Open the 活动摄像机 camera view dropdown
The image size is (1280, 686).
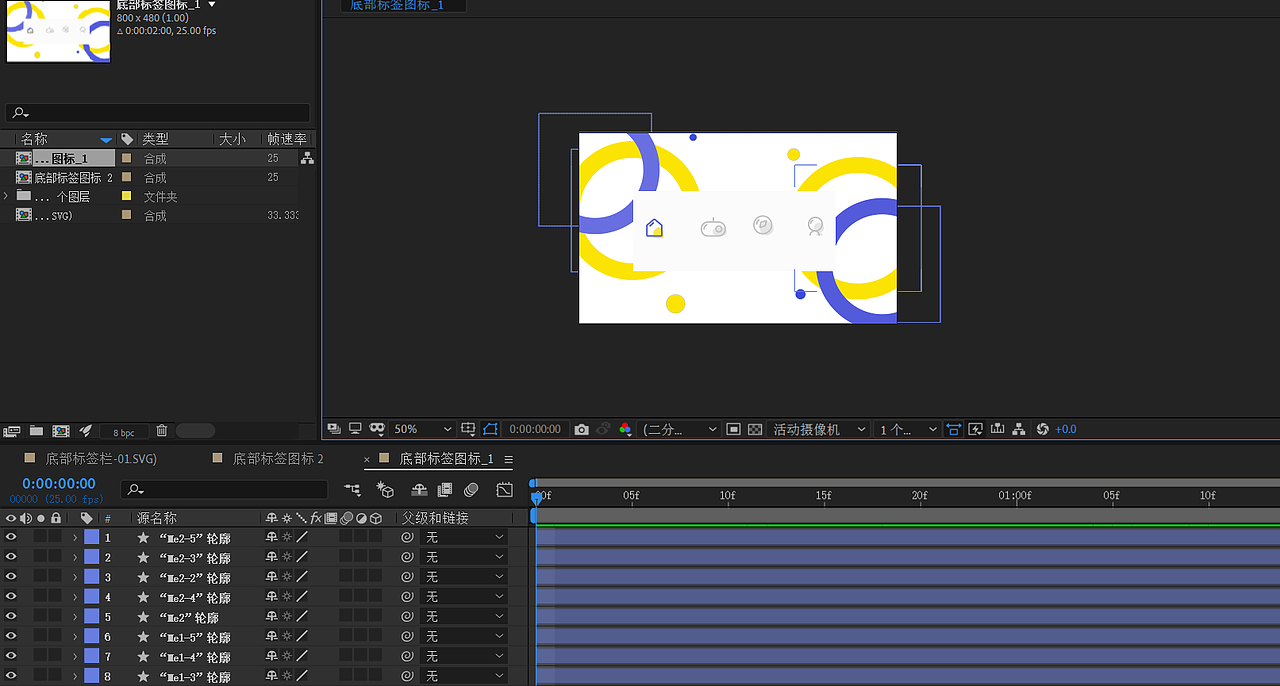pyautogui.click(x=820, y=429)
